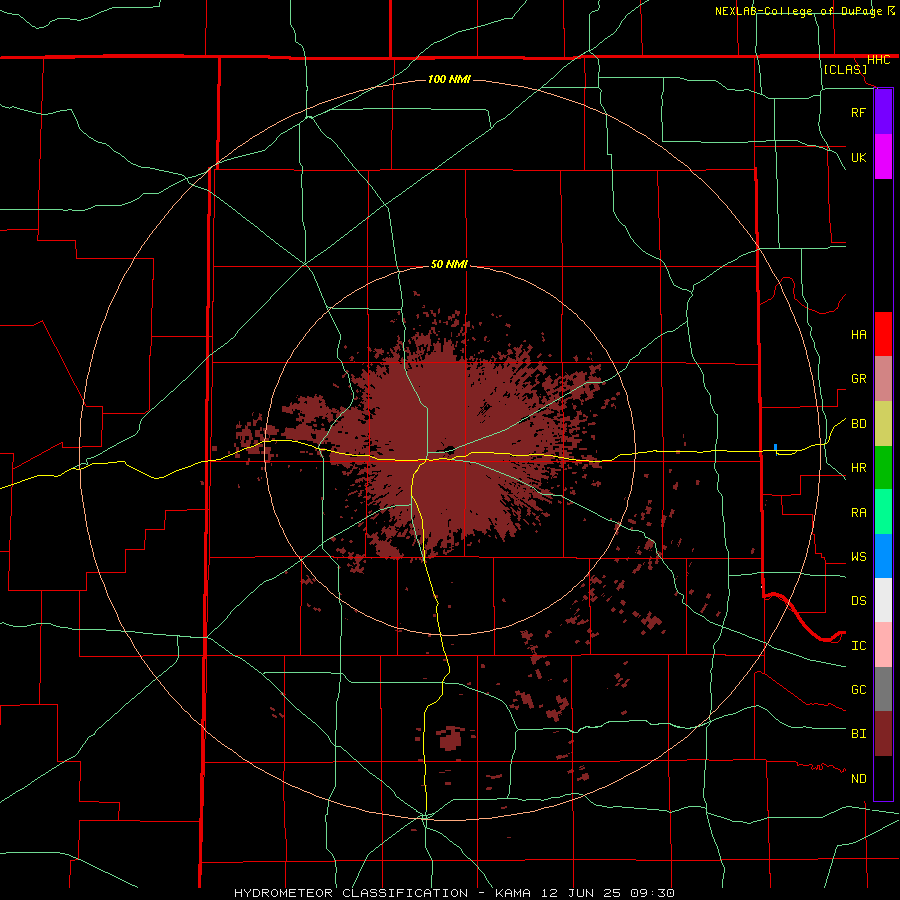Select the BD yellow legend color
Image resolution: width=900 pixels, height=900 pixels.
(x=883, y=423)
